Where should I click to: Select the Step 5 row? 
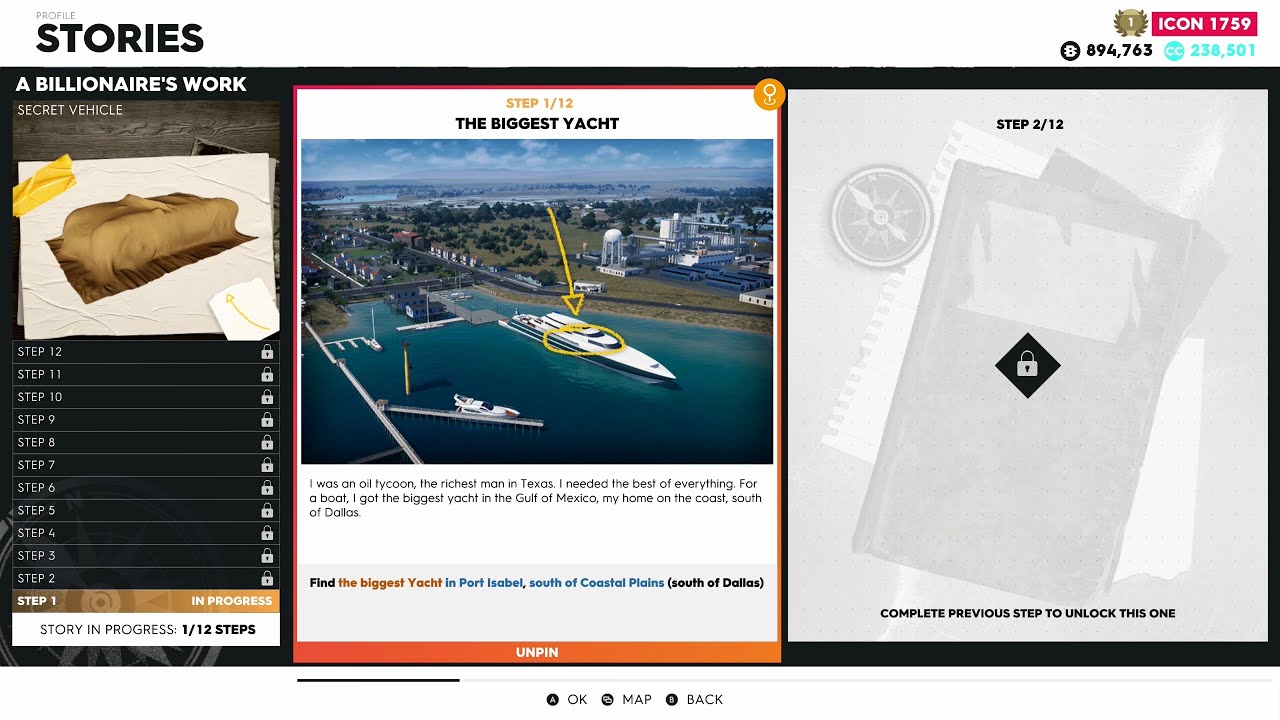(x=146, y=510)
